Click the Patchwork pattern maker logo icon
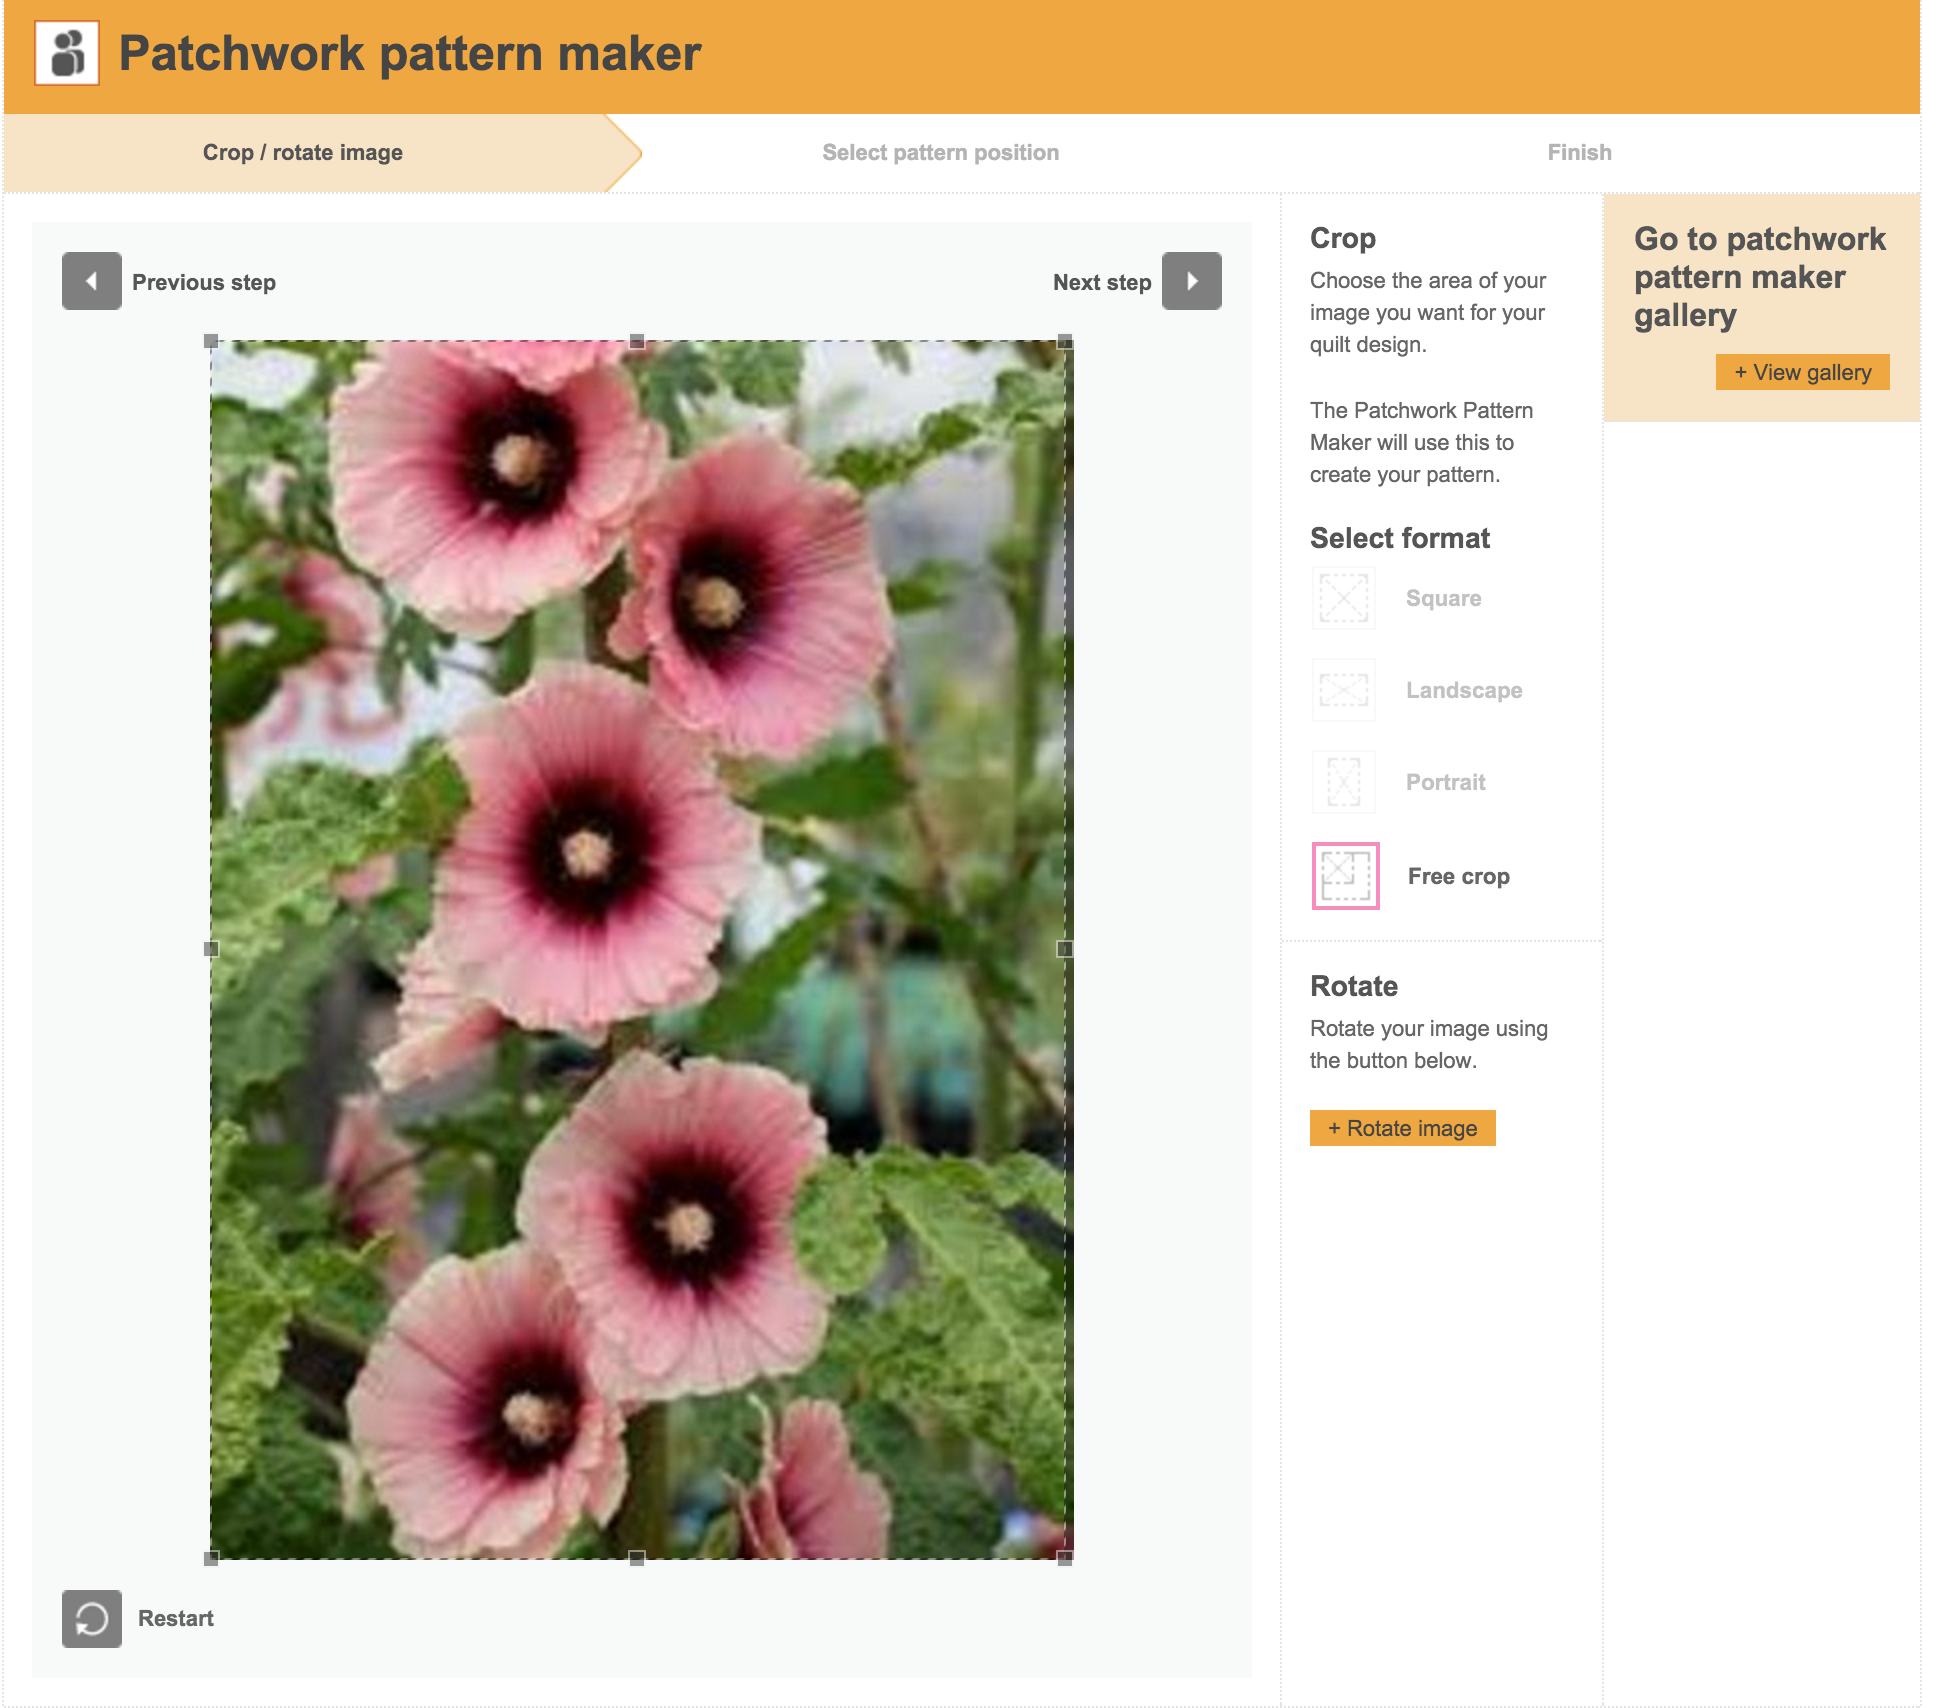The image size is (1942, 1708). [67, 53]
